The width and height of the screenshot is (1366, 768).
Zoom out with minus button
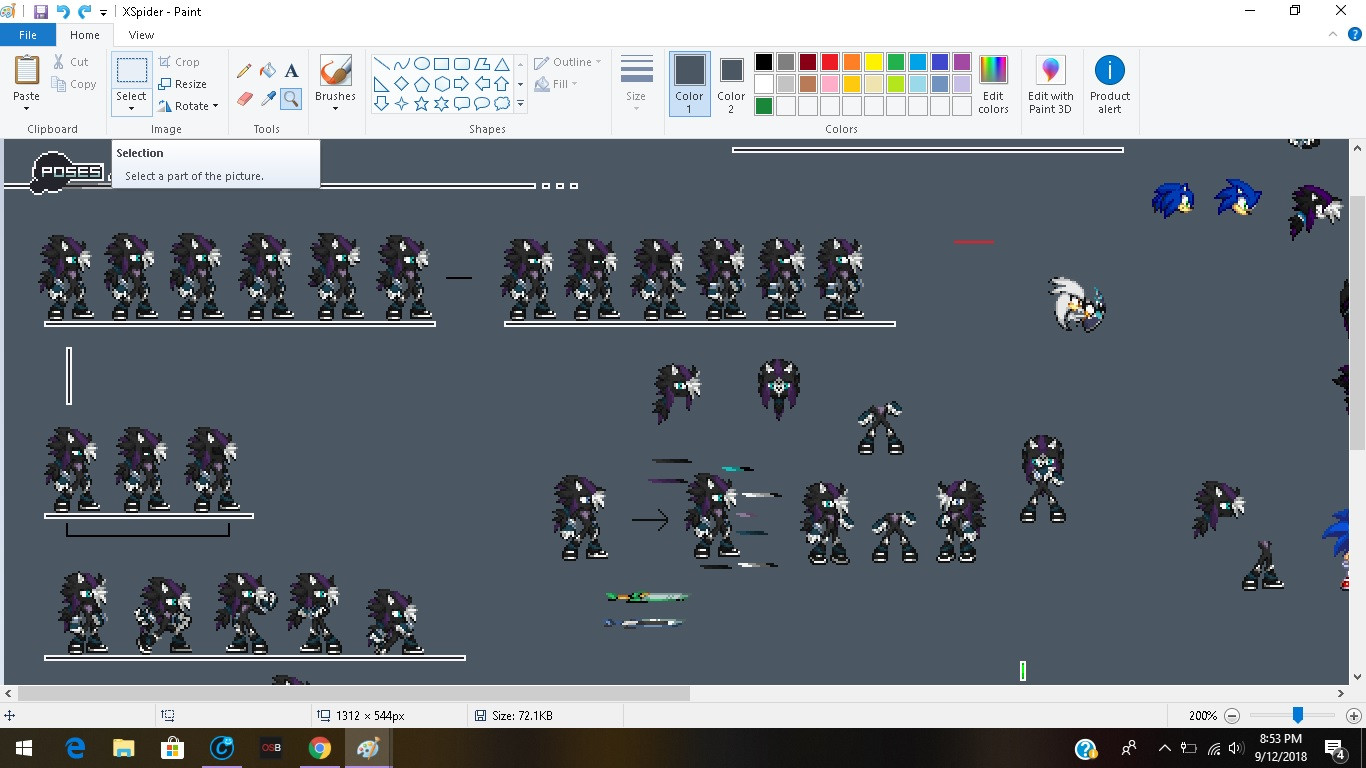coord(1232,716)
